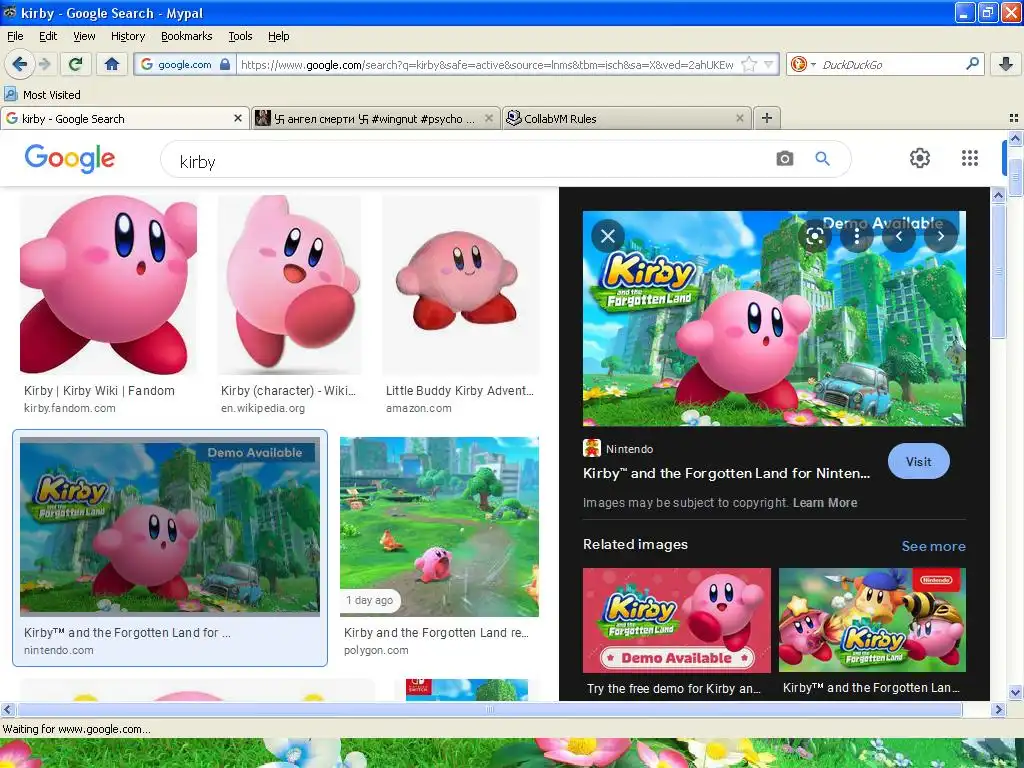
Task: Open the polygon.com Kirby image result
Action: [440, 526]
